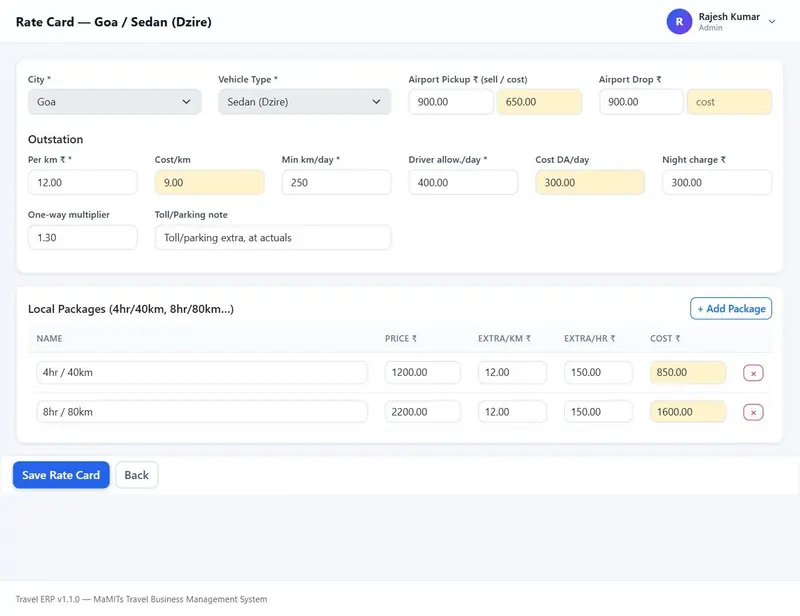The width and height of the screenshot is (800, 616).
Task: Edit Min km/day field 250
Action: [337, 182]
